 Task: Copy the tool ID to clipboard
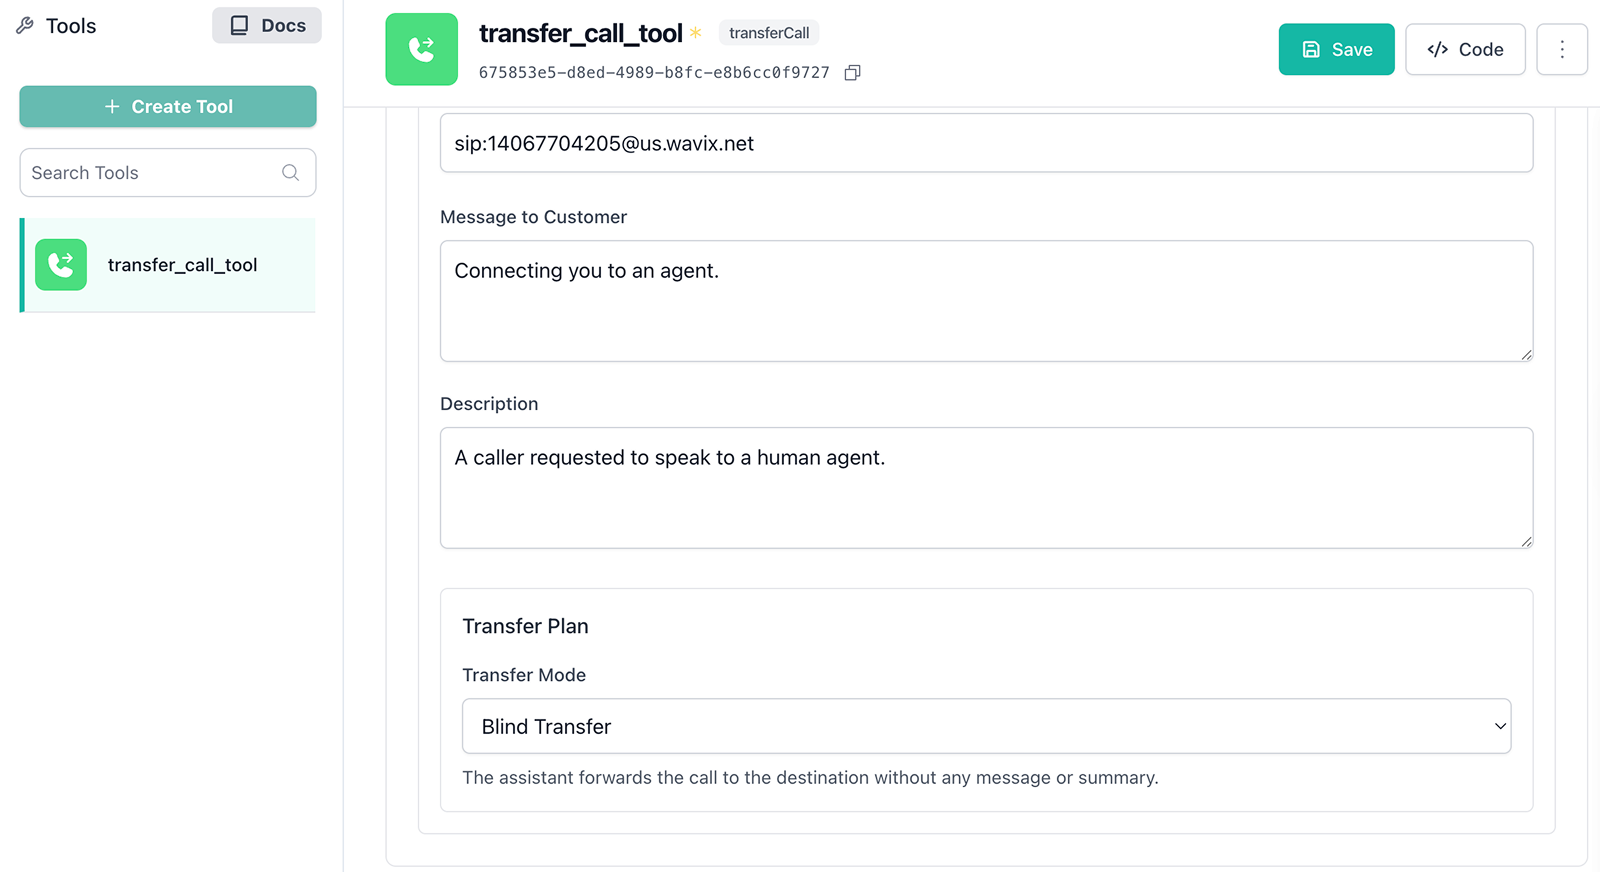point(852,73)
